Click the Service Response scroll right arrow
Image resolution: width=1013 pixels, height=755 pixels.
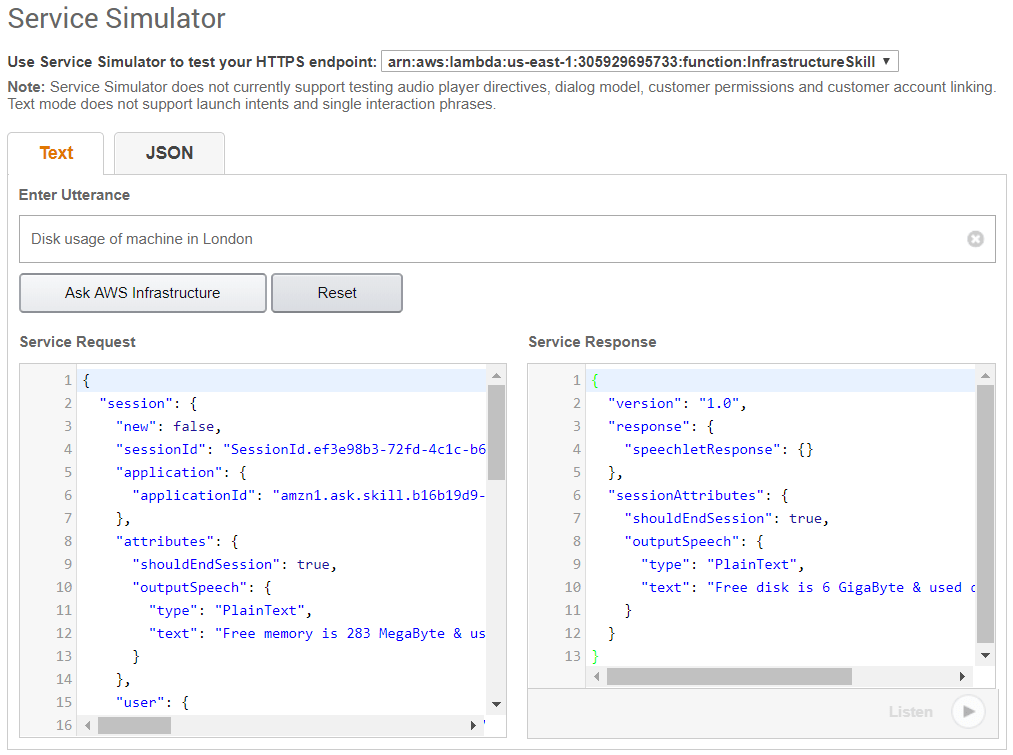[962, 676]
